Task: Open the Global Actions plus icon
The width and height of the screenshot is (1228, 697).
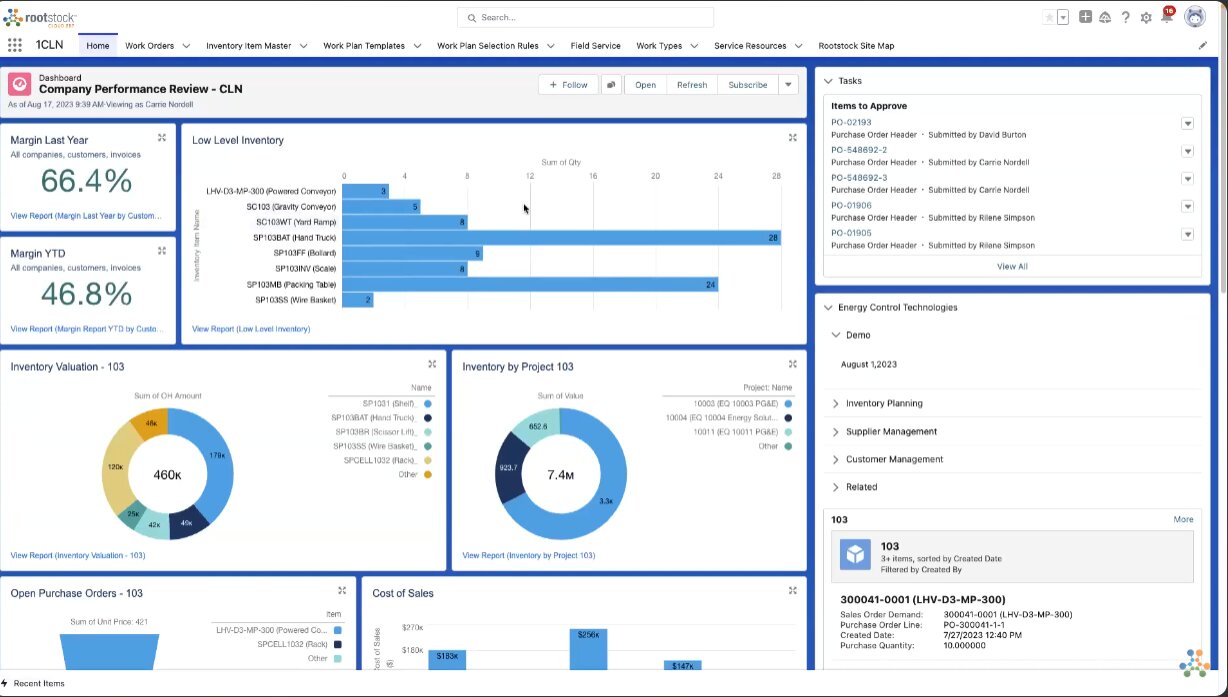Action: click(1085, 17)
